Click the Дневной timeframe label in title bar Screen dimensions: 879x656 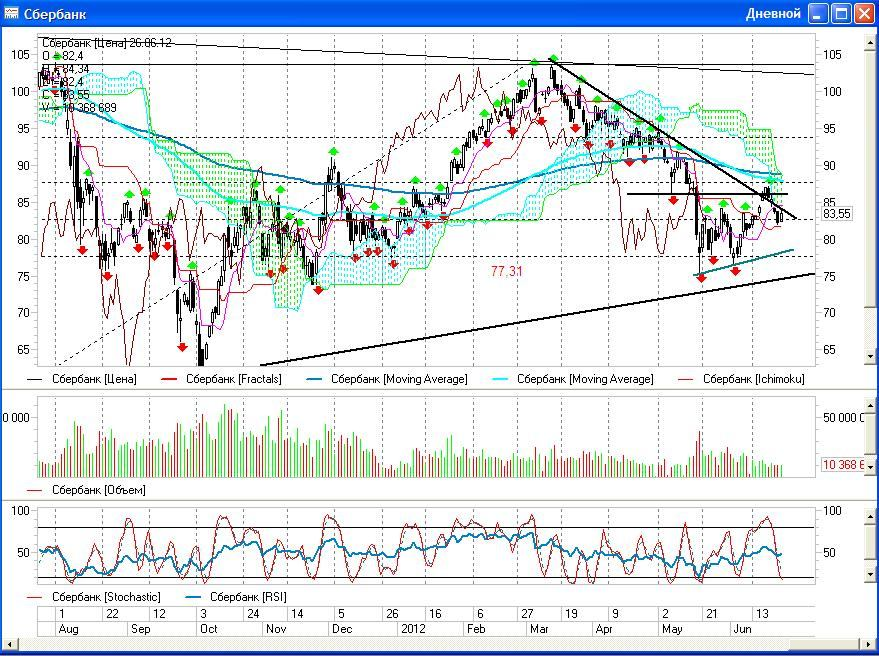pyautogui.click(x=773, y=13)
